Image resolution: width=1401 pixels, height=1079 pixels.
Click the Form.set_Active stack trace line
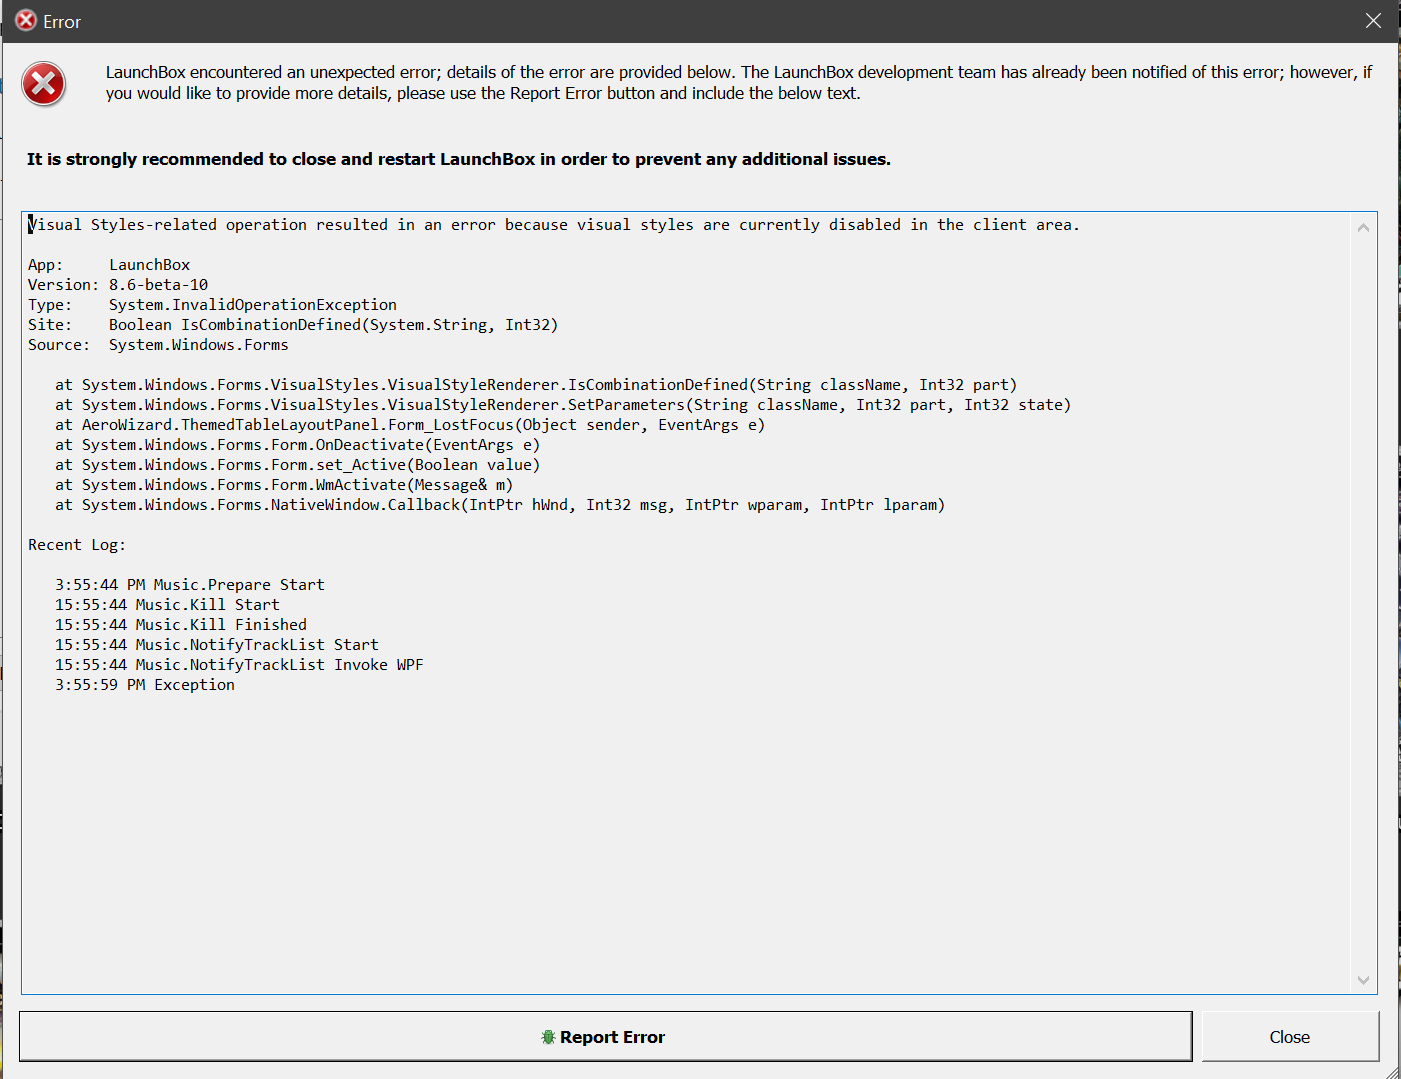point(298,465)
